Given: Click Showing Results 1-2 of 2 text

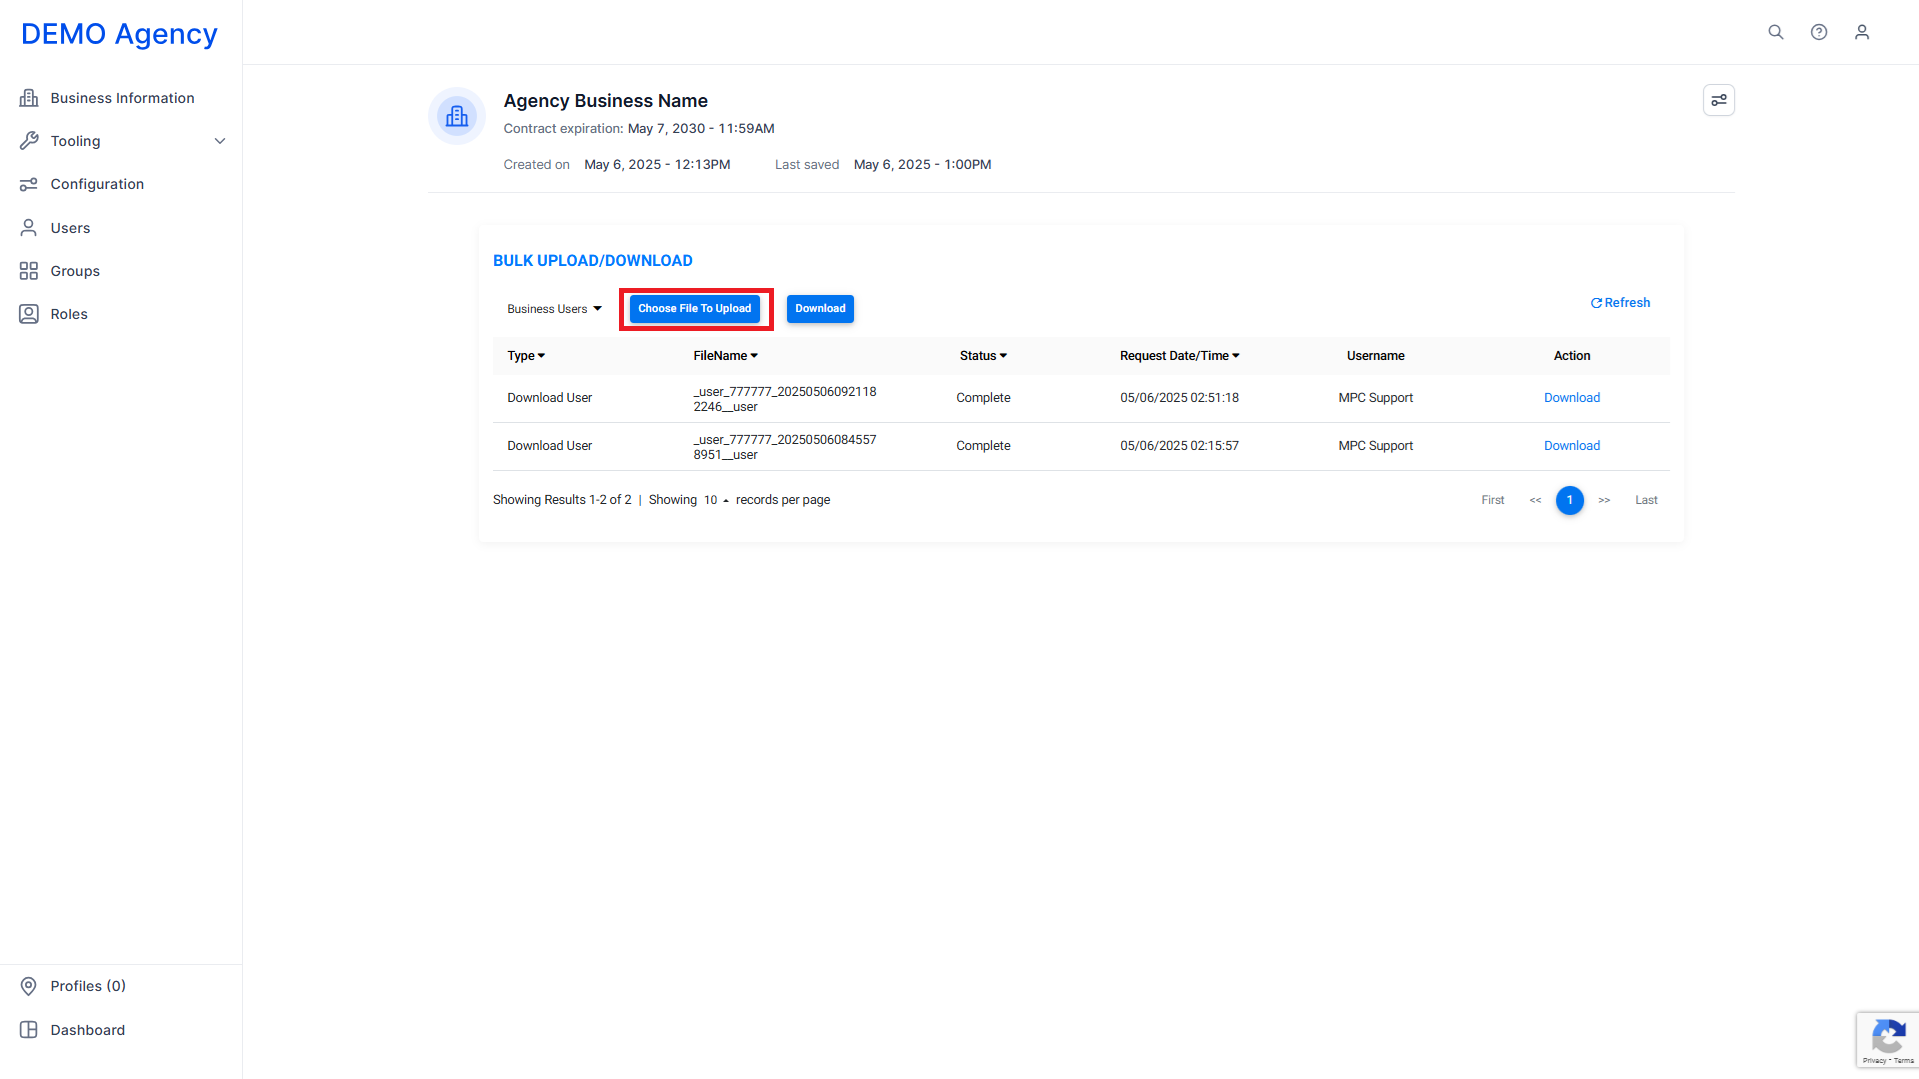Looking at the screenshot, I should click(x=562, y=500).
